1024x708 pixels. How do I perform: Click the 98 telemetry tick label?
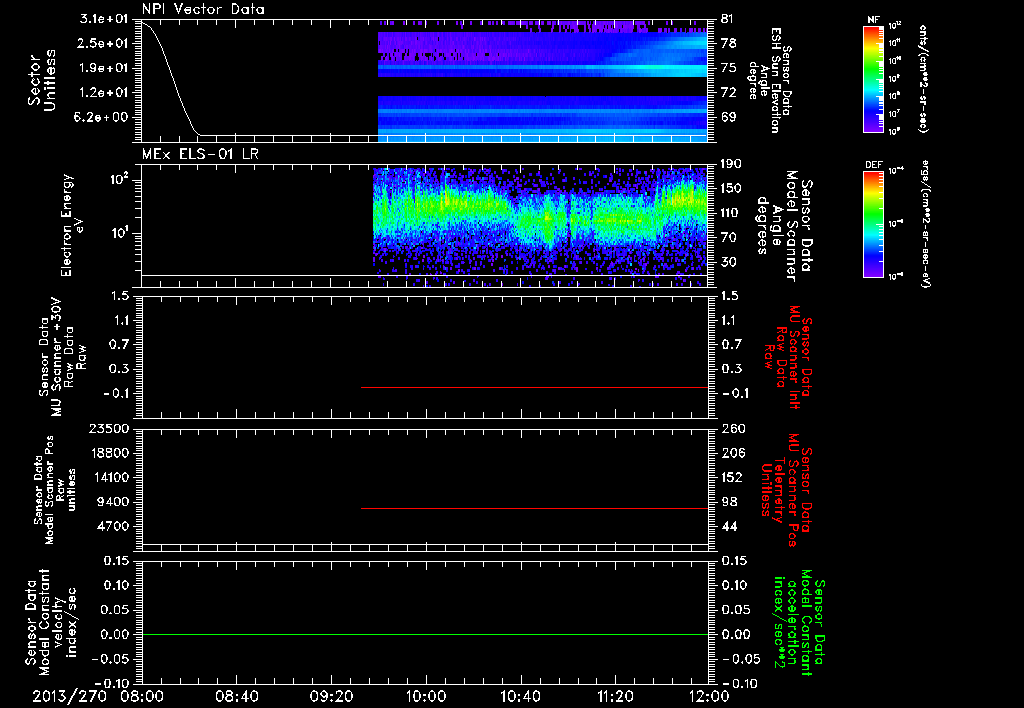pyautogui.click(x=728, y=502)
